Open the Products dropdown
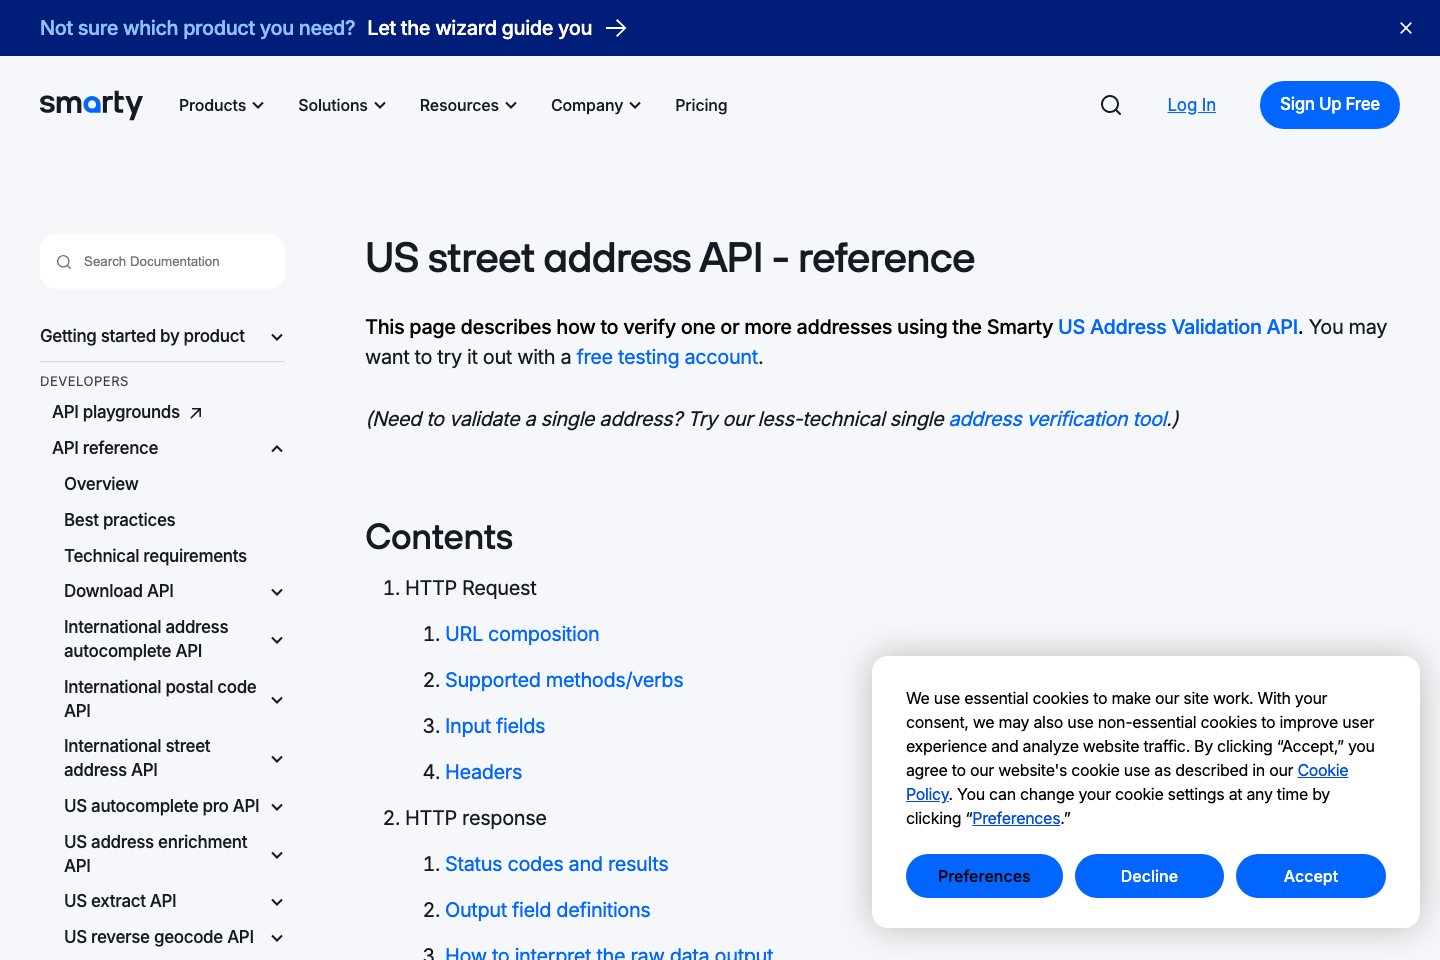Viewport: 1440px width, 960px height. pyautogui.click(x=220, y=105)
